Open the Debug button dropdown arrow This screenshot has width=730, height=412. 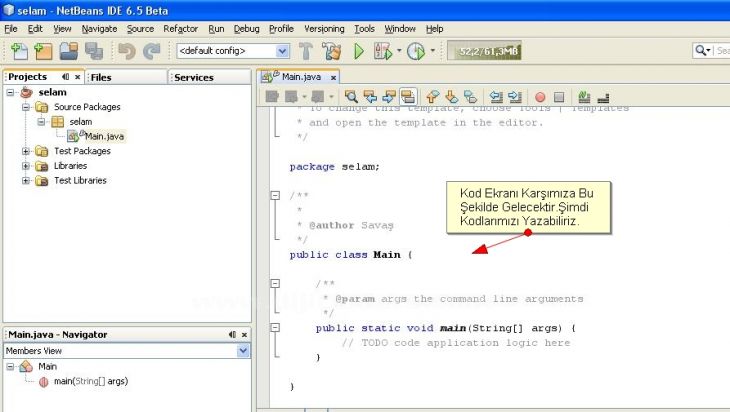click(399, 50)
